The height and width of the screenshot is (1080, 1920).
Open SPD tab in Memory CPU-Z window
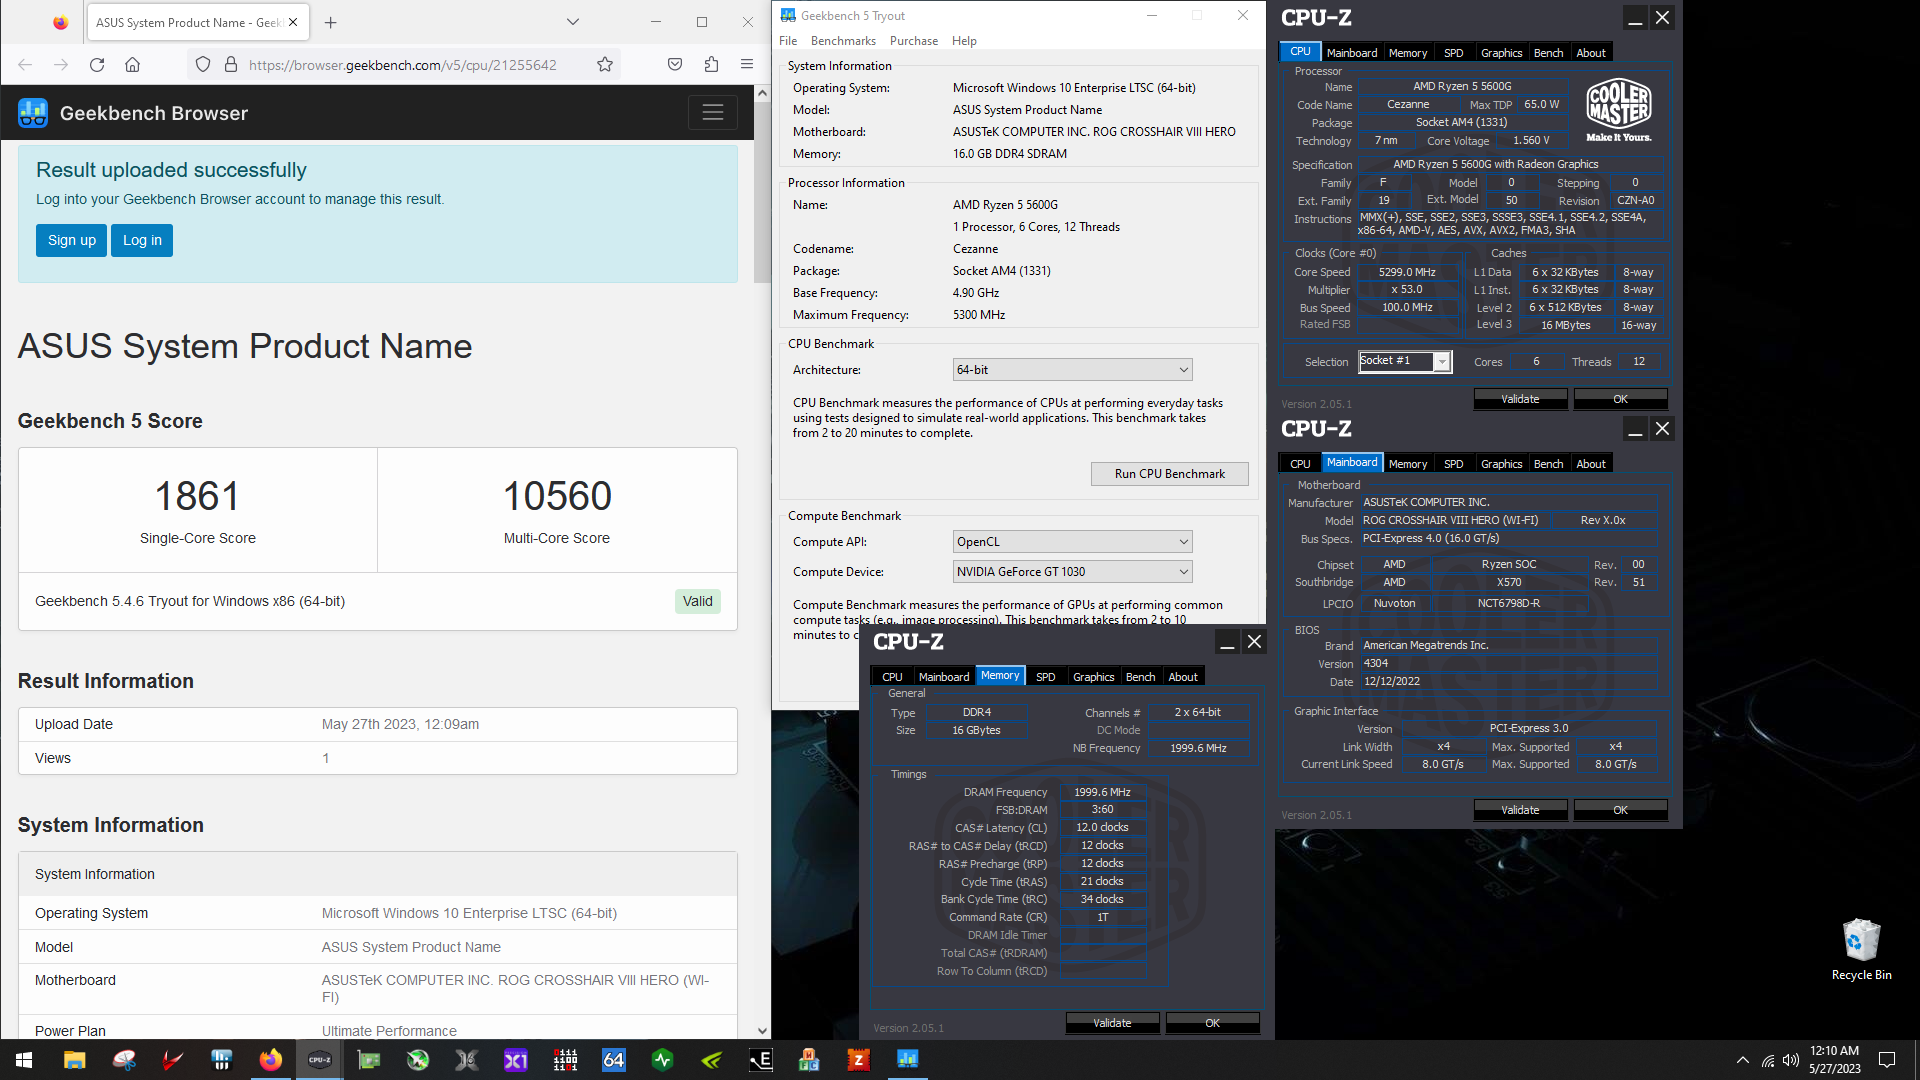(1045, 677)
